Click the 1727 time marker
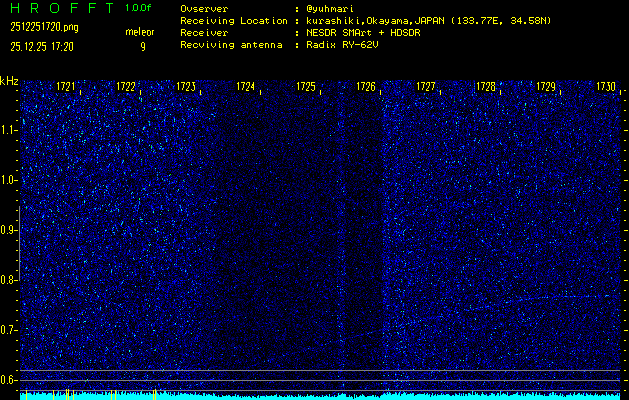 [x=426, y=87]
